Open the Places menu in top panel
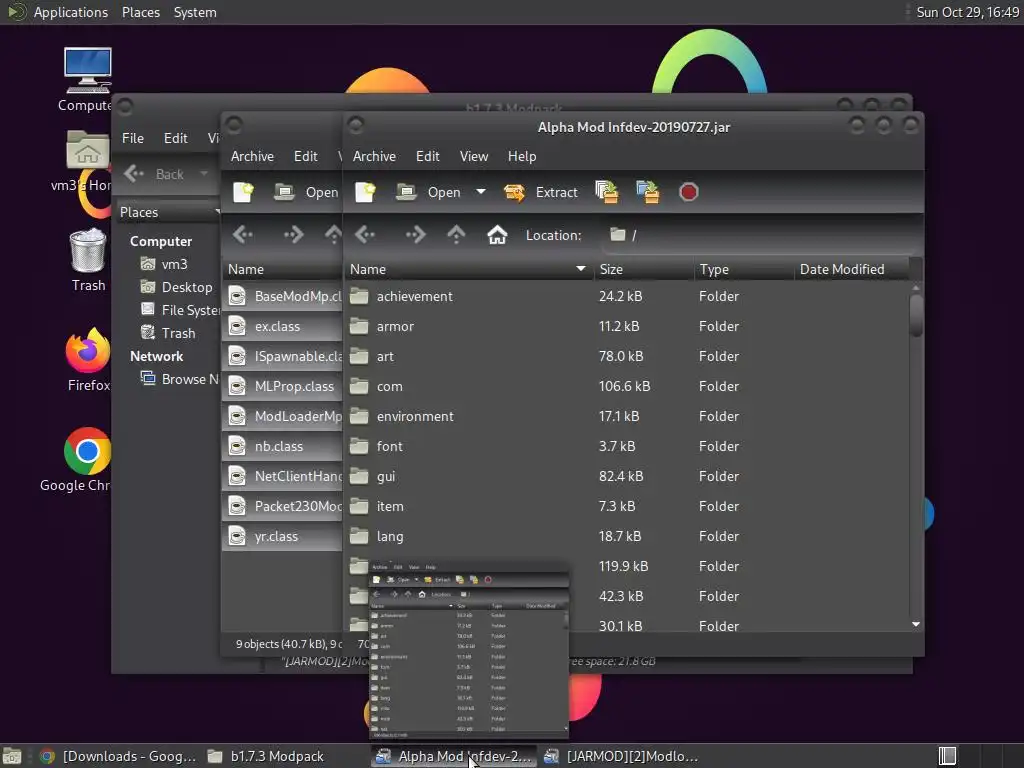The height and width of the screenshot is (768, 1024). click(x=140, y=12)
